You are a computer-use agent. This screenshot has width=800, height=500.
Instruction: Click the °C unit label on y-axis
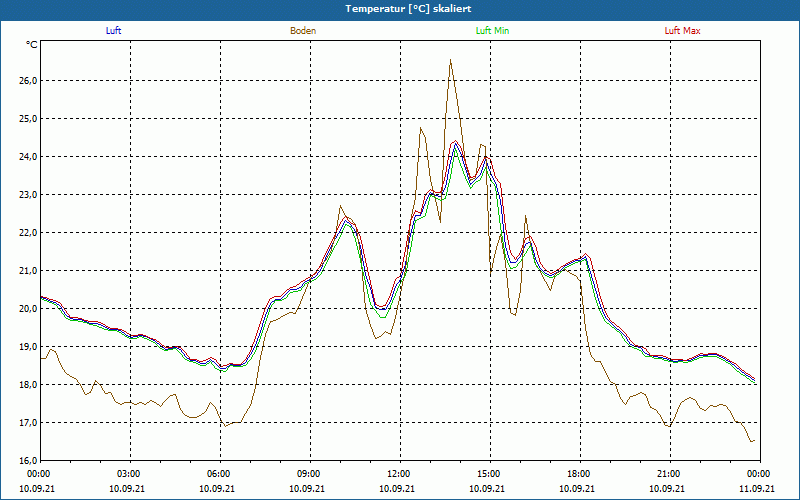tap(32, 45)
